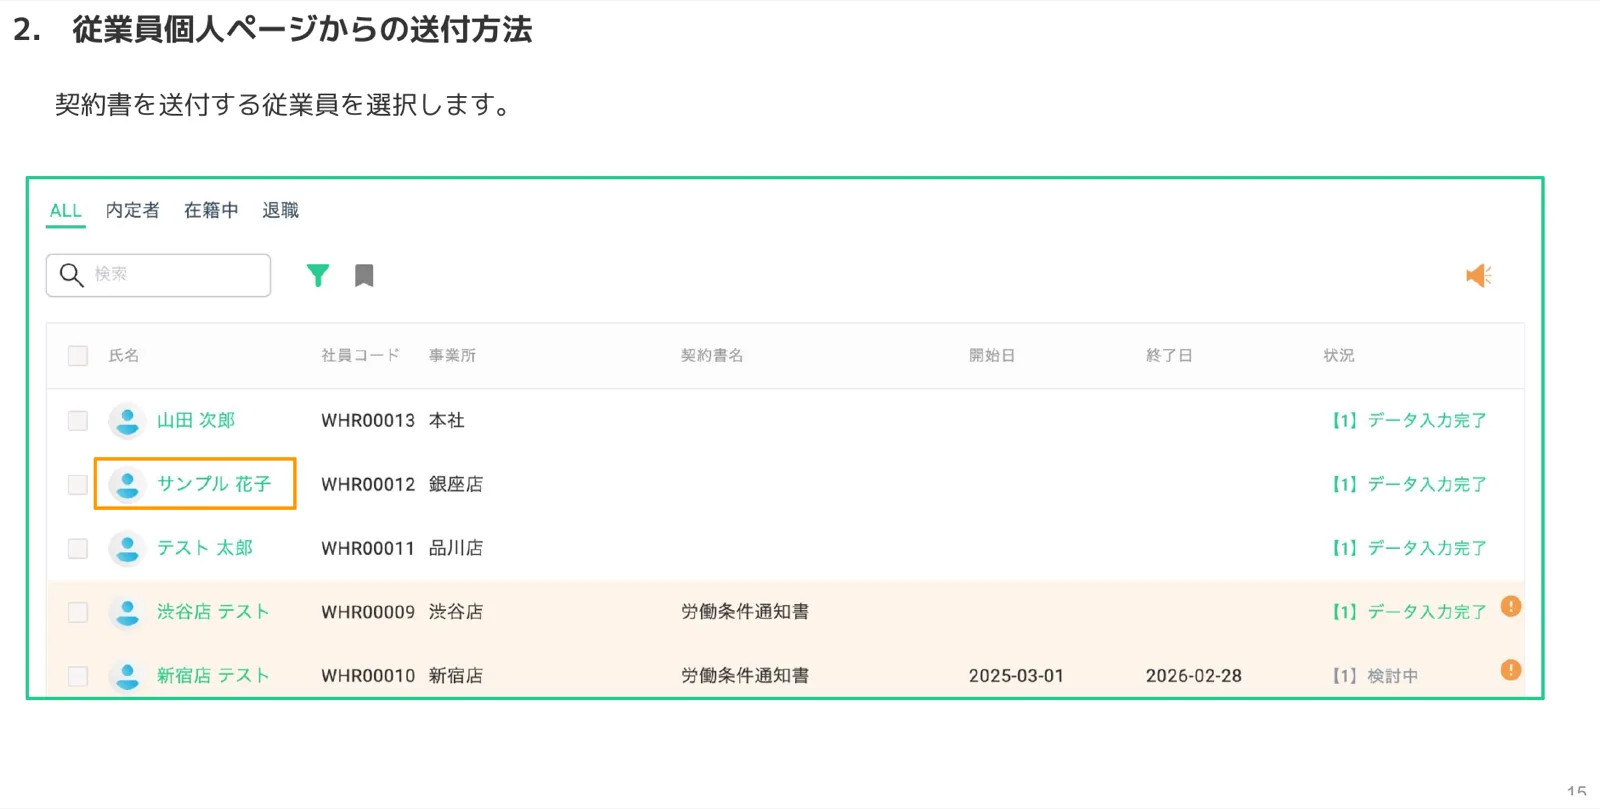Click the bookmark icon beside the filter

pos(364,275)
